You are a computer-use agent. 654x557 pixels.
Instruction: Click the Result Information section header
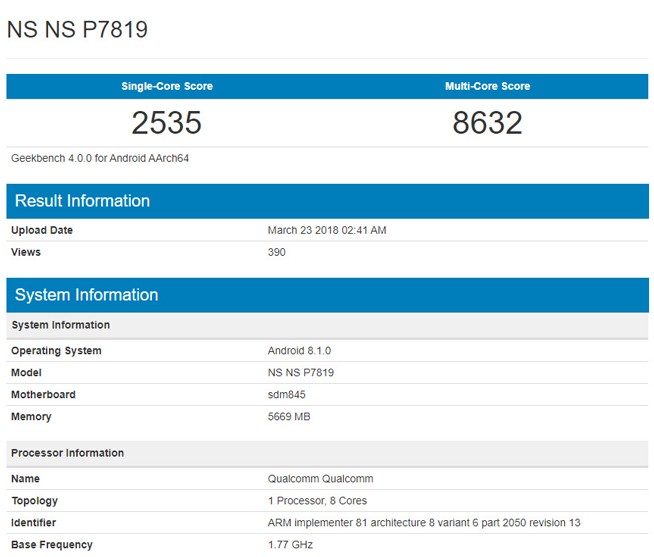click(x=81, y=201)
